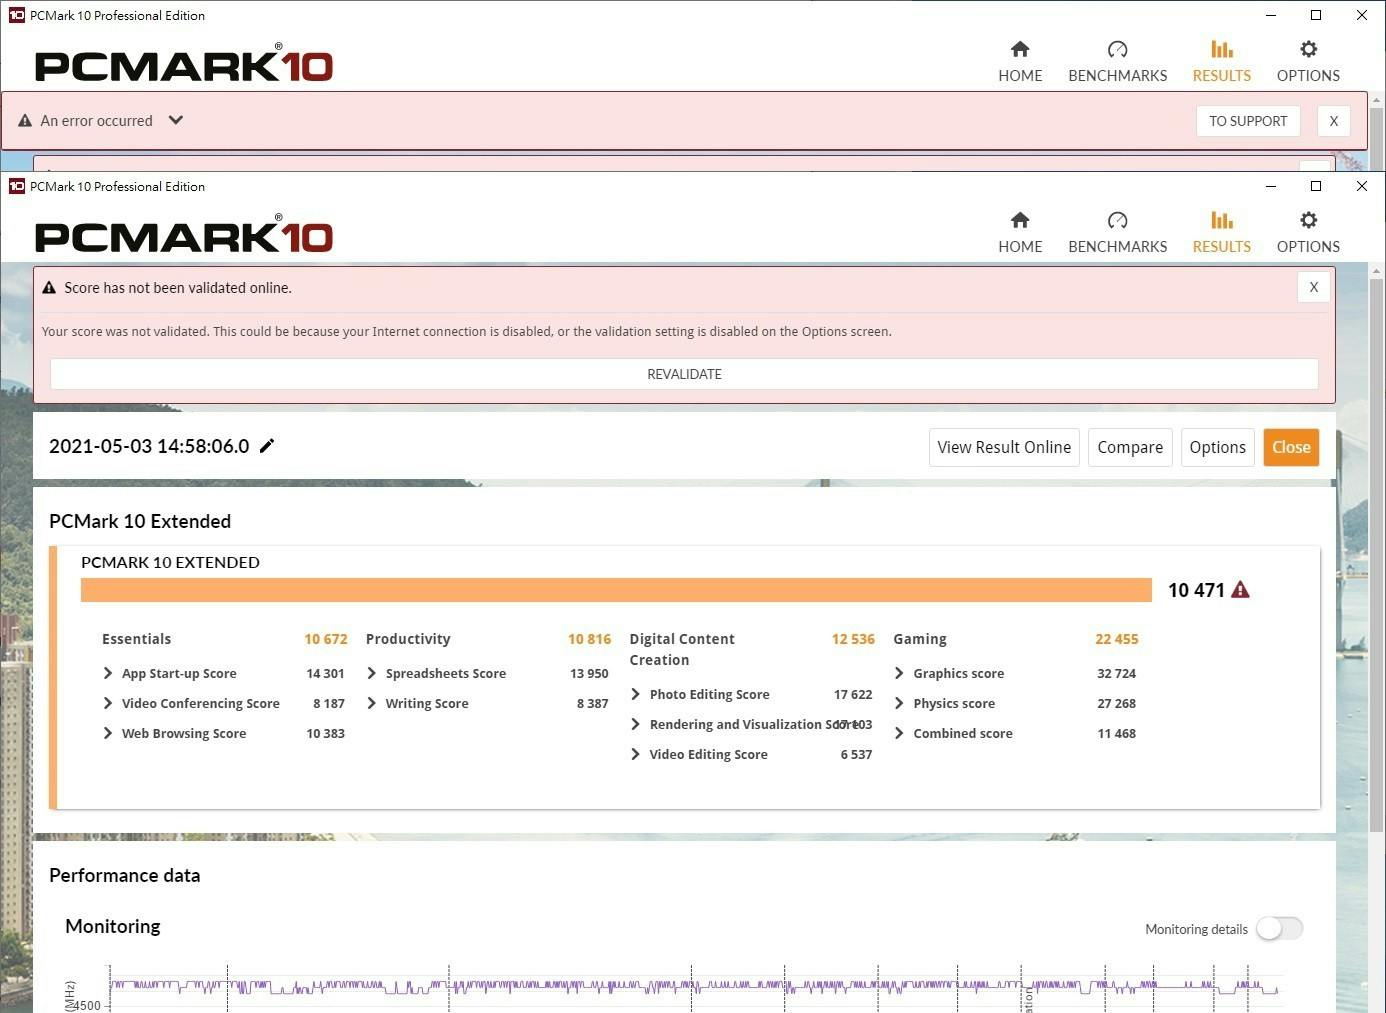Open BENCHMARKS in the back PCMark window

[1117, 61]
